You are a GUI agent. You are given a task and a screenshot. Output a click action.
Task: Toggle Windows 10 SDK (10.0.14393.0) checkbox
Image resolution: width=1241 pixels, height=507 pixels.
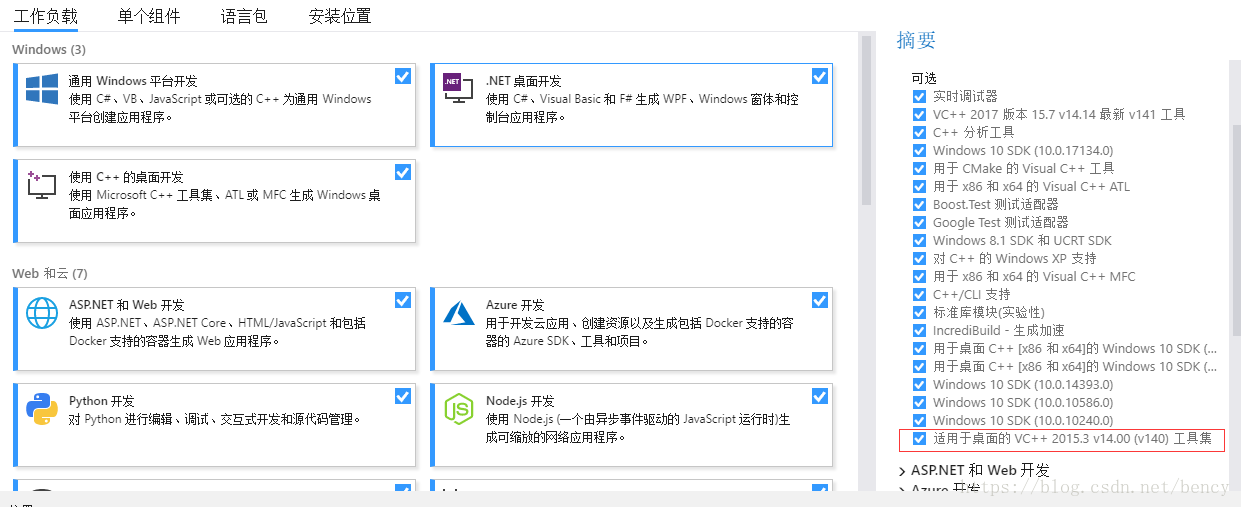(919, 384)
